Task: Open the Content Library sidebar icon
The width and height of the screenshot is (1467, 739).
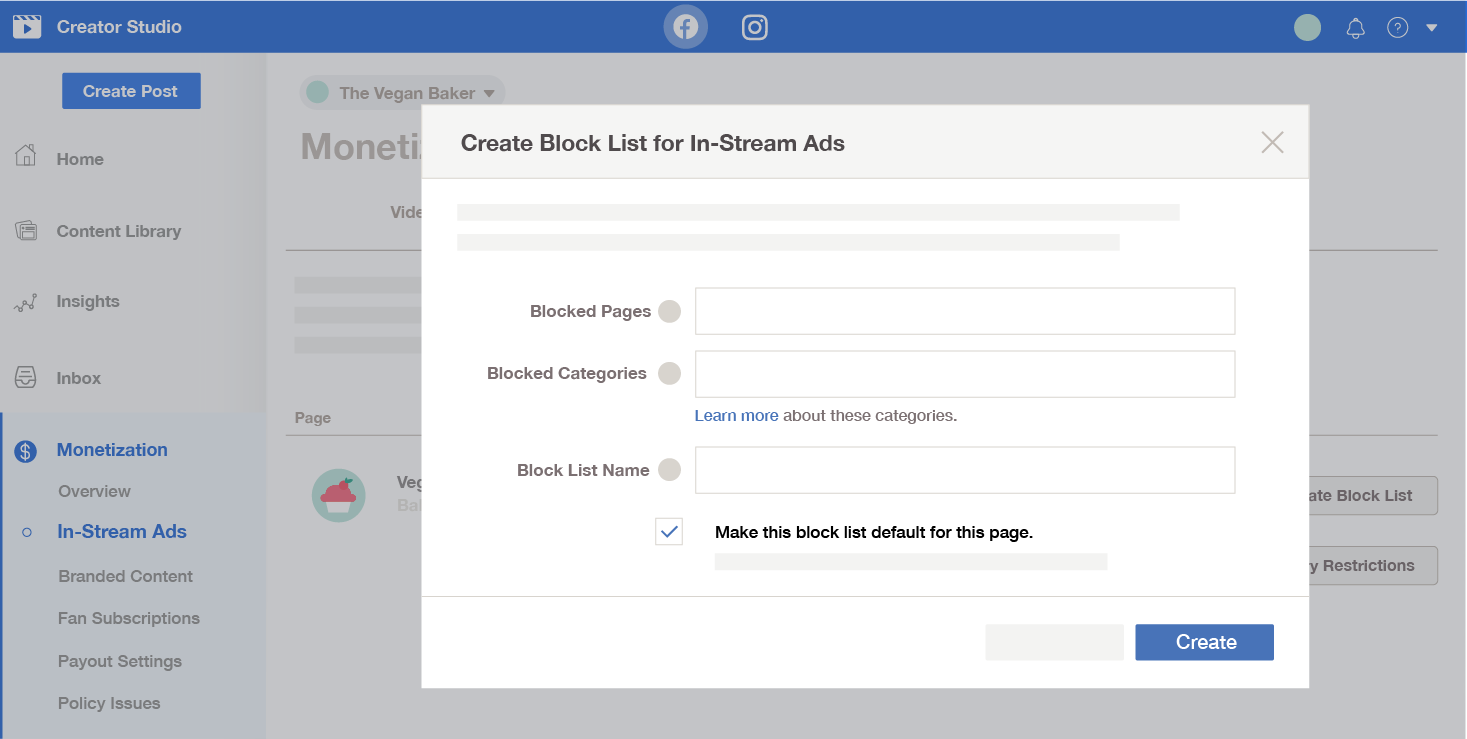Action: pos(26,230)
